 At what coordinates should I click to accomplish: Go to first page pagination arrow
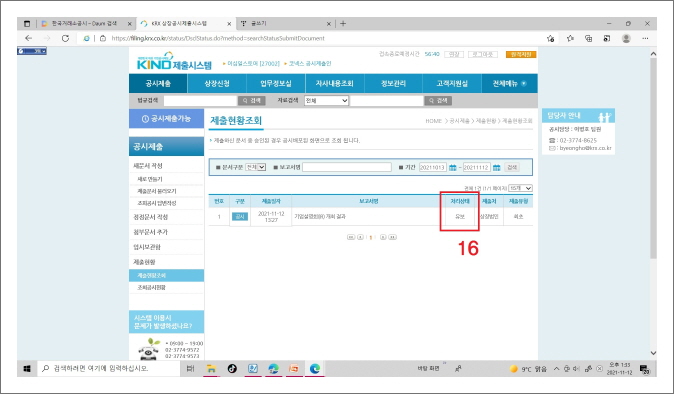click(351, 237)
